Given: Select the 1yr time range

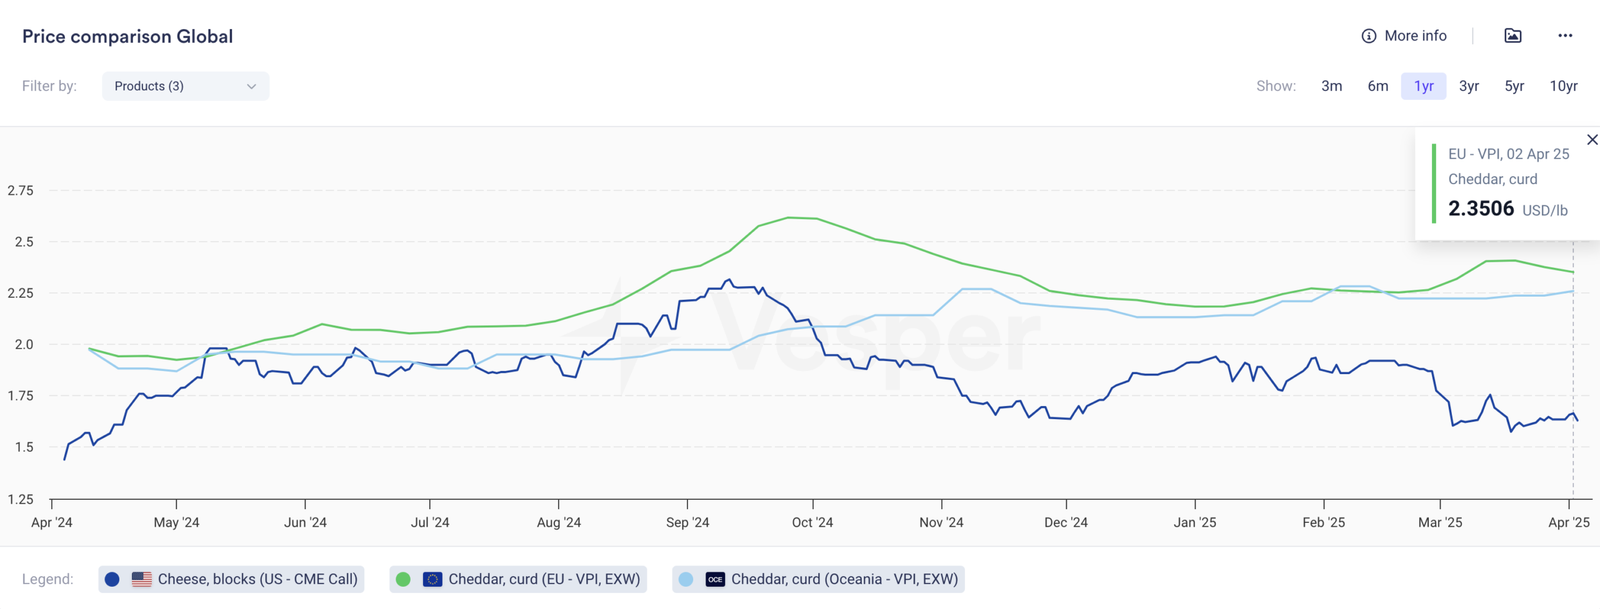Looking at the screenshot, I should click(x=1423, y=86).
